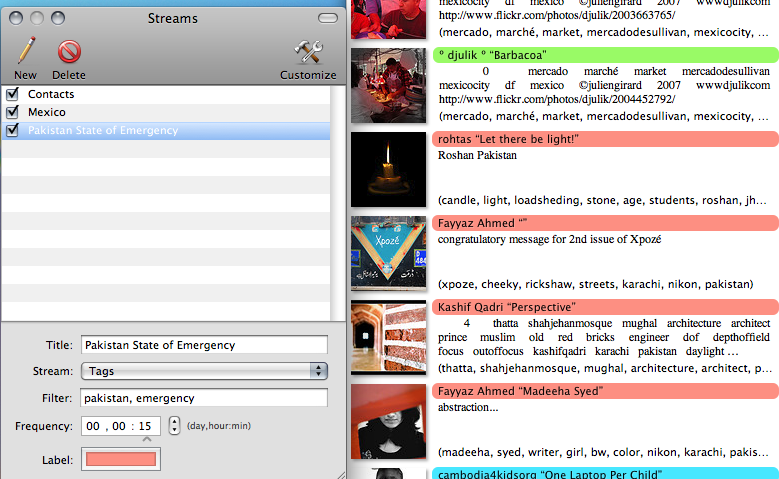Image resolution: width=779 pixels, height=479 pixels.
Task: Select the Contacts stream row
Action: 166,94
